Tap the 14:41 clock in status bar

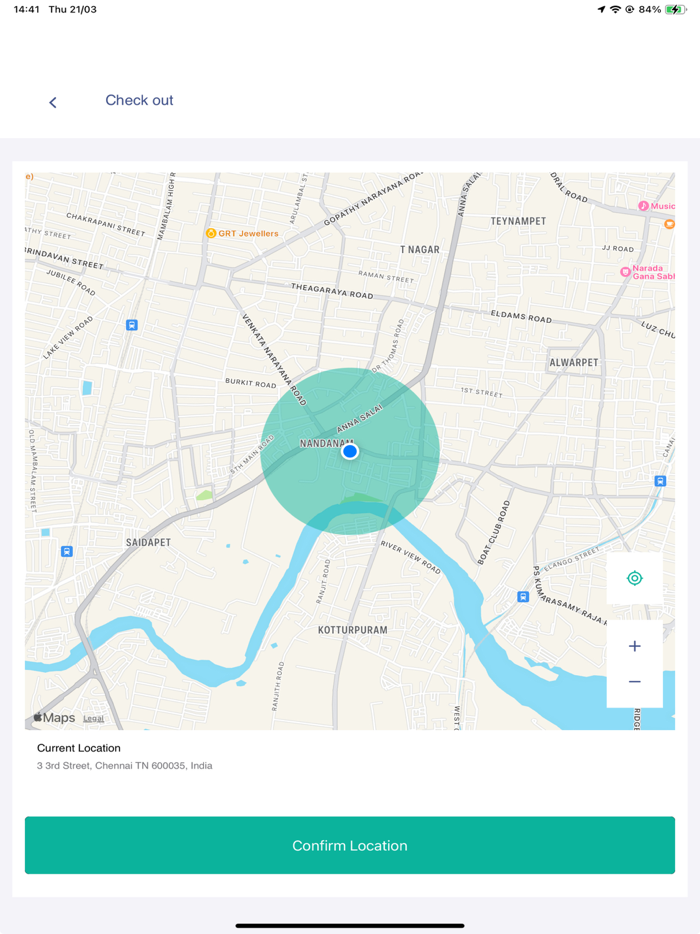(26, 10)
